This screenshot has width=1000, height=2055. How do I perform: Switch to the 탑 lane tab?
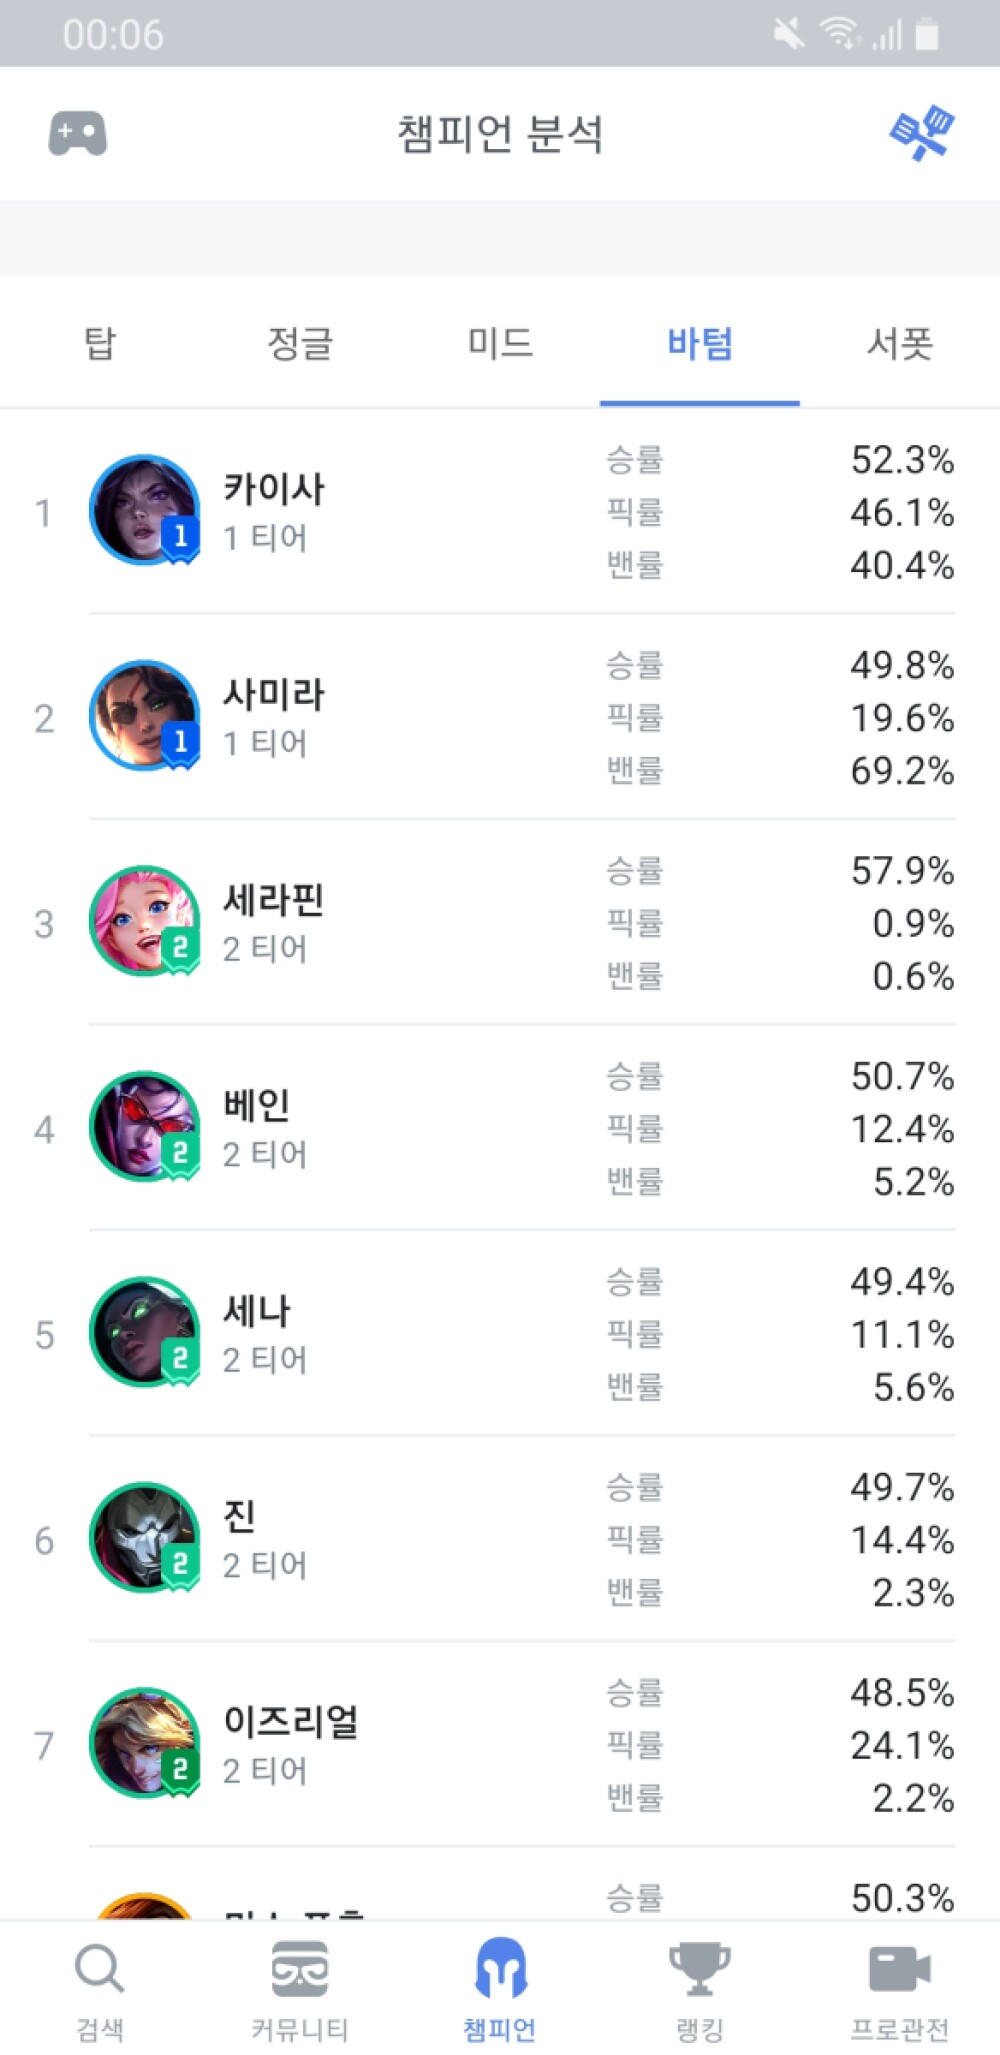(100, 343)
